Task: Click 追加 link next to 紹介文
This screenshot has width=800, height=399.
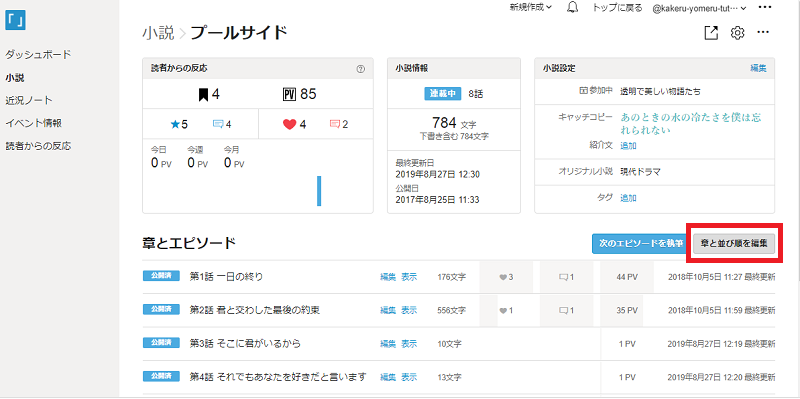Action: [x=628, y=145]
